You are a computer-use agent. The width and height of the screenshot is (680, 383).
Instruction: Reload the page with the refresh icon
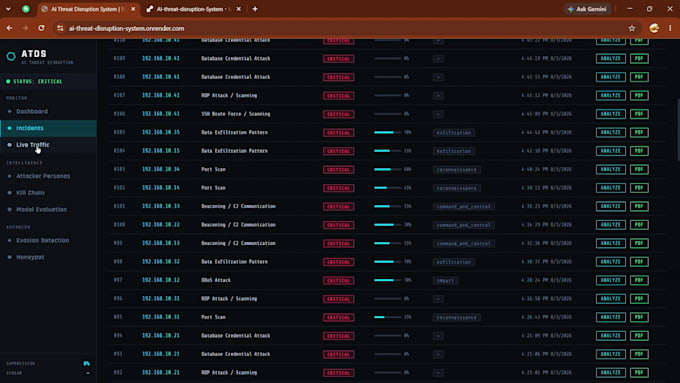coord(41,28)
